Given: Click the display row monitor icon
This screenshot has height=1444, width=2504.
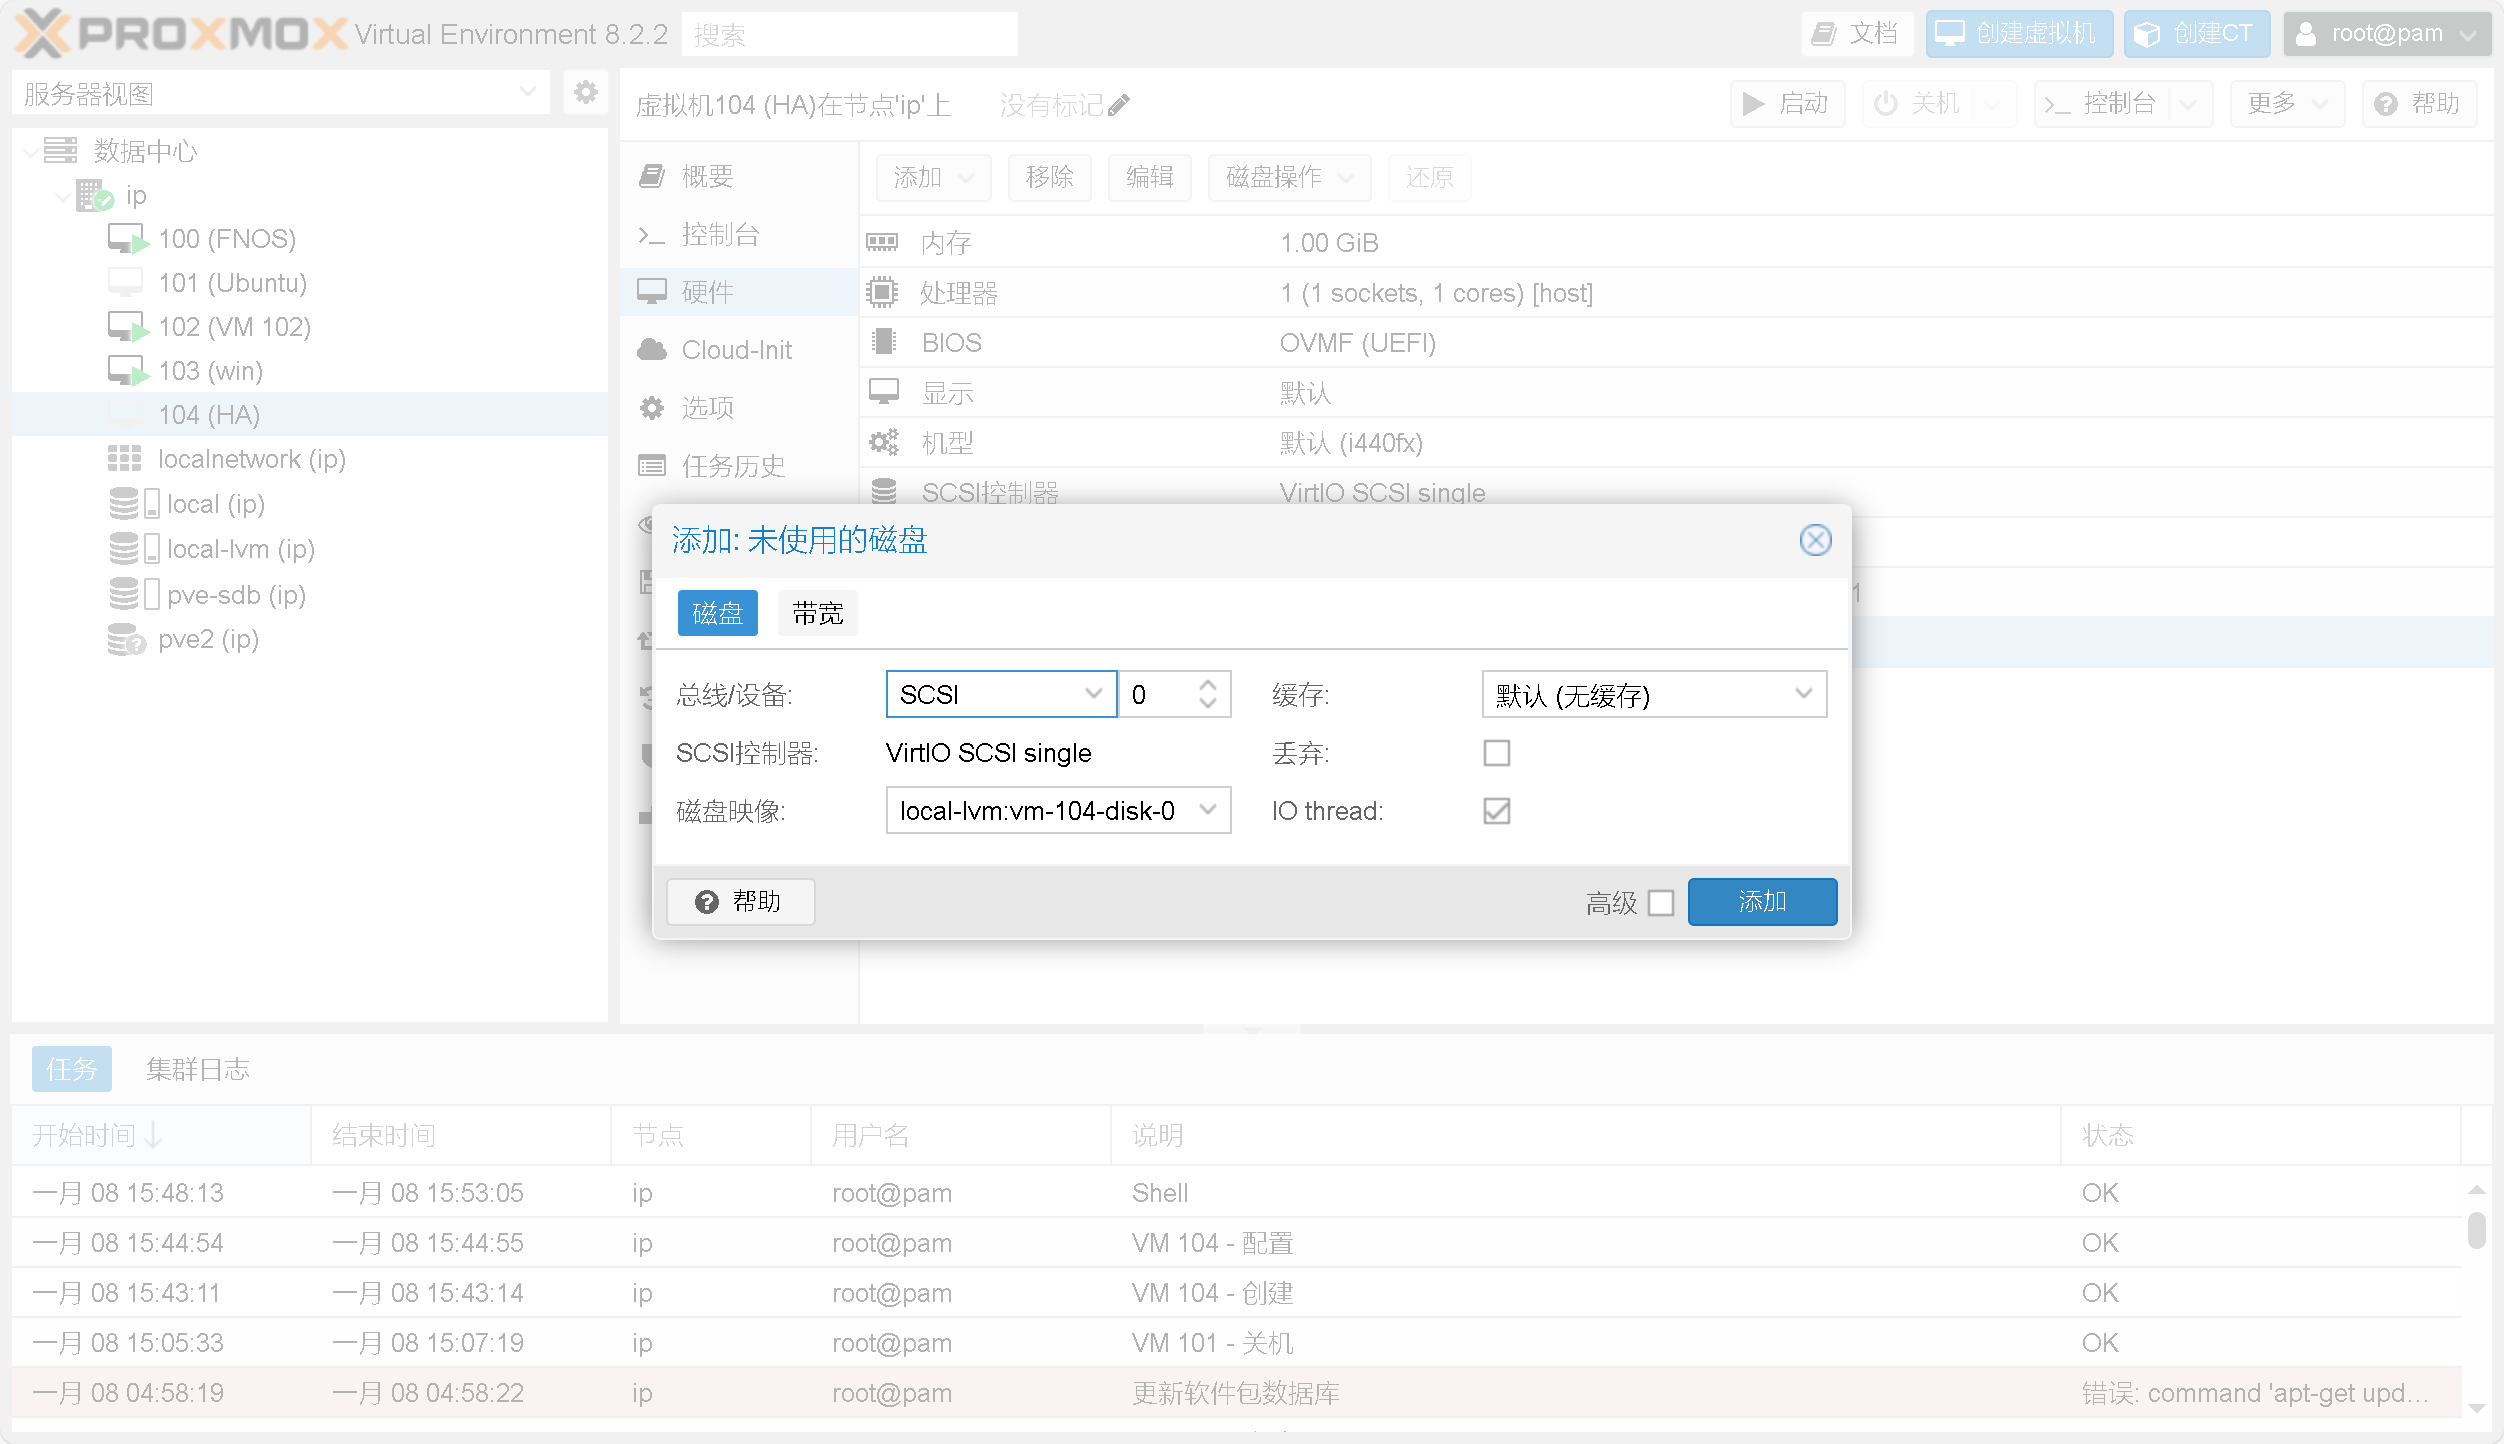Looking at the screenshot, I should (x=884, y=392).
